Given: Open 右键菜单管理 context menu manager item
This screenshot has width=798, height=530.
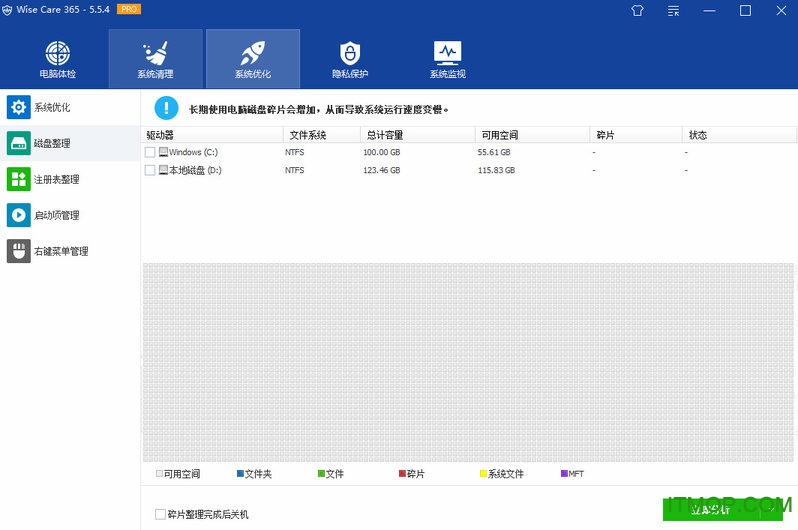Looking at the screenshot, I should 70,251.
